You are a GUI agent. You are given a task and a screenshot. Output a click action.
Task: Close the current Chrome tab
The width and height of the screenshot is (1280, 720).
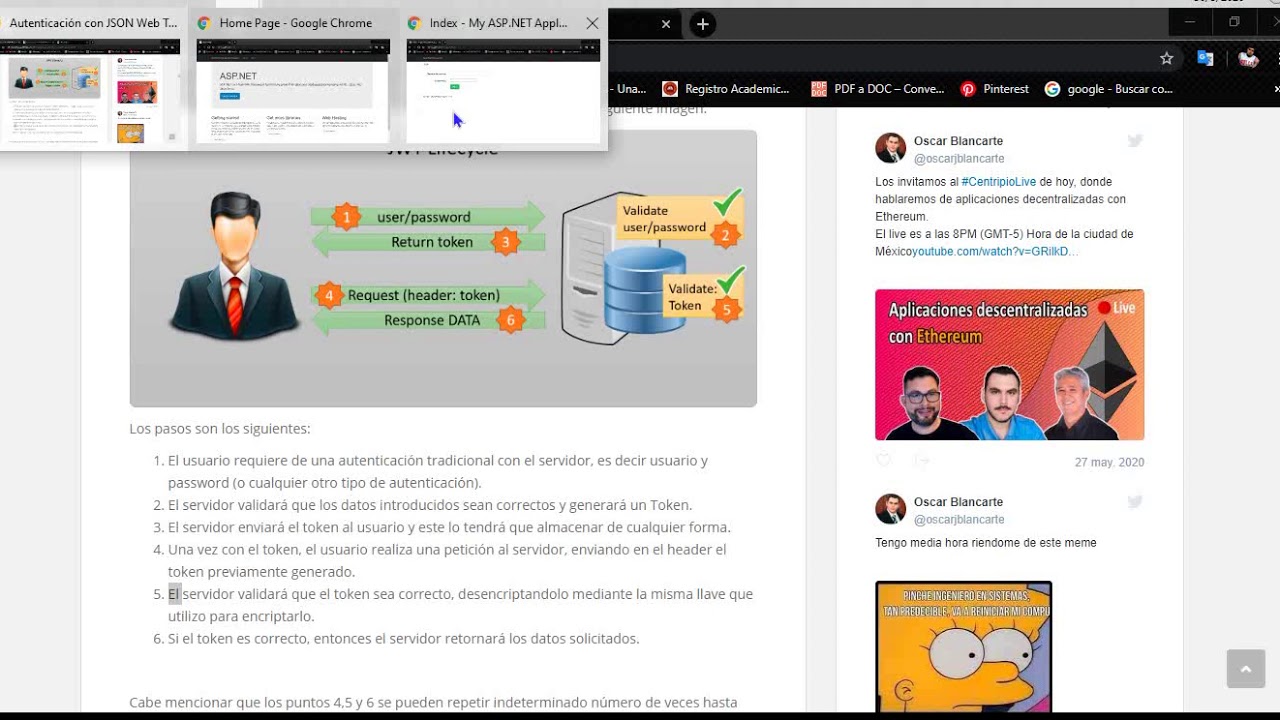(666, 24)
